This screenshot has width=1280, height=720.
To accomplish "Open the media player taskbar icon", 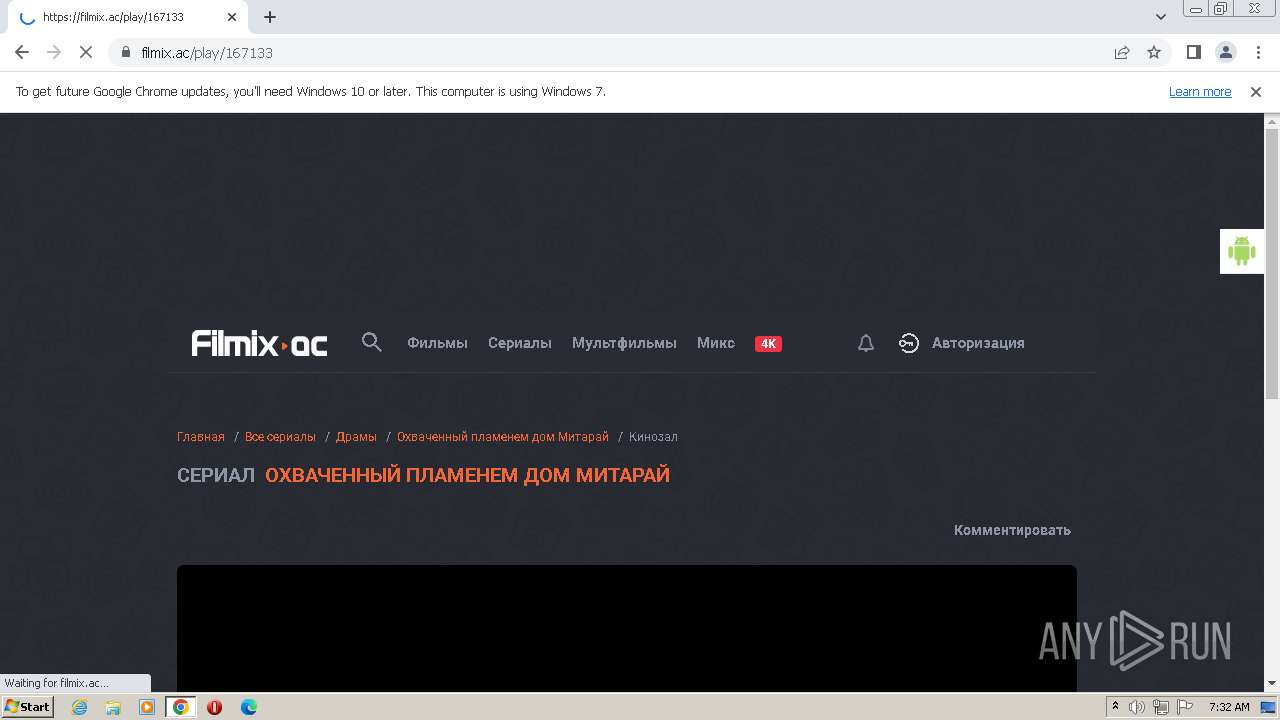I will [x=147, y=707].
